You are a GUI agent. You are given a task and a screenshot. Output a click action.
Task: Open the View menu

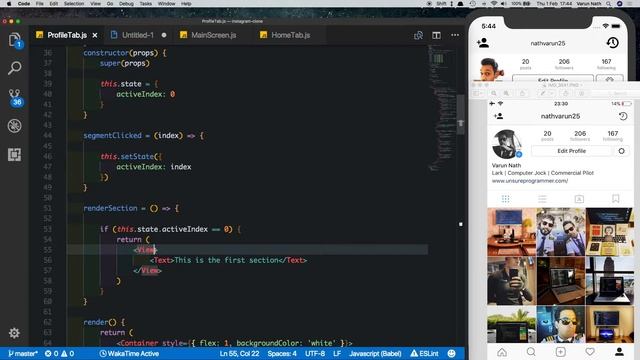tap(96, 3)
